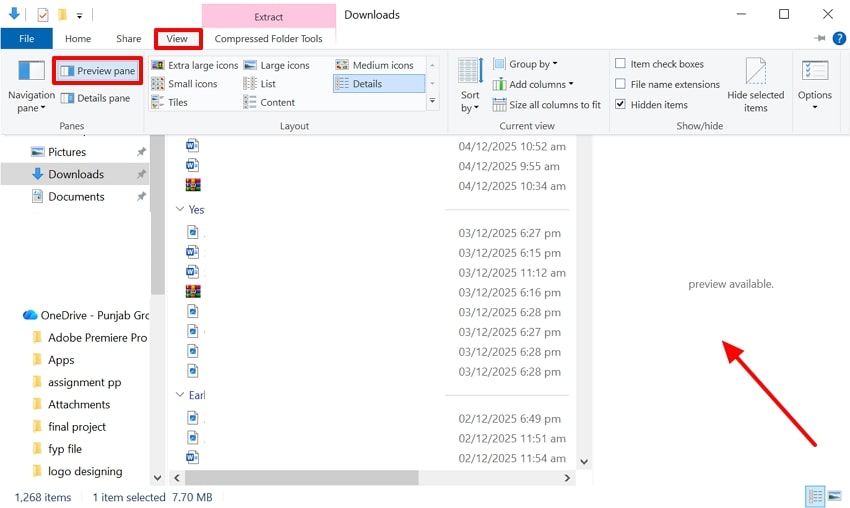The width and height of the screenshot is (850, 508).
Task: Open the fyp file folder
Action: tap(57, 449)
